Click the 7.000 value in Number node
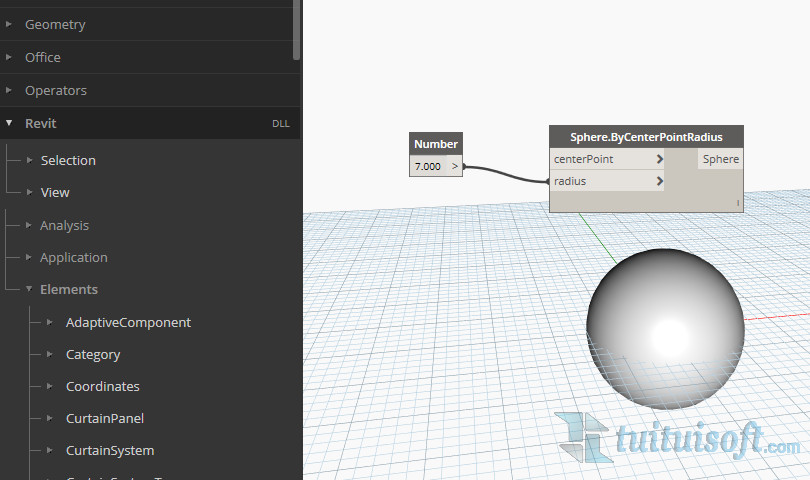810x480 pixels. (x=428, y=167)
